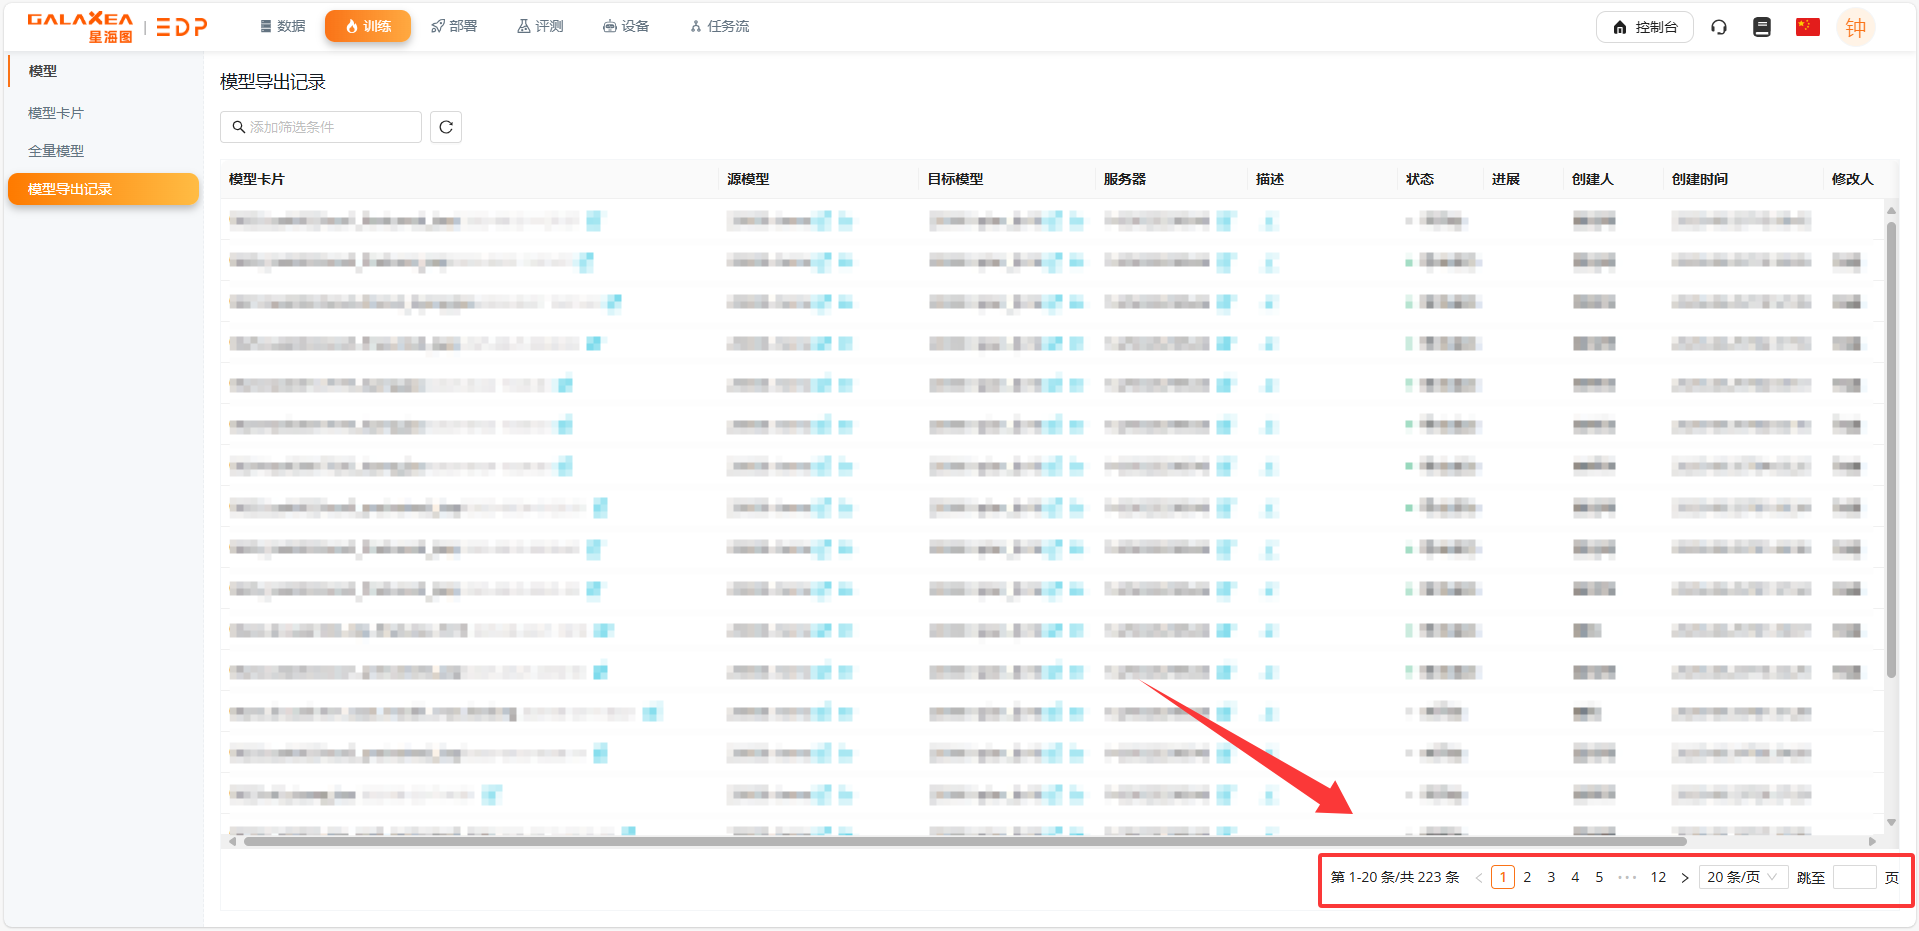Screen dimensions: 1919x931
Task: Open the 任务流 navigation tab
Action: click(x=719, y=26)
